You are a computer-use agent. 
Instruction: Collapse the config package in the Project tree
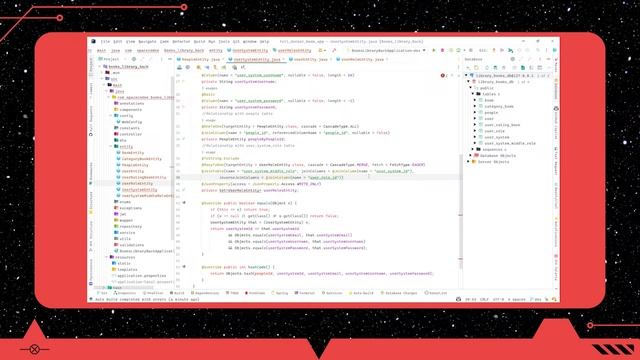coord(111,116)
